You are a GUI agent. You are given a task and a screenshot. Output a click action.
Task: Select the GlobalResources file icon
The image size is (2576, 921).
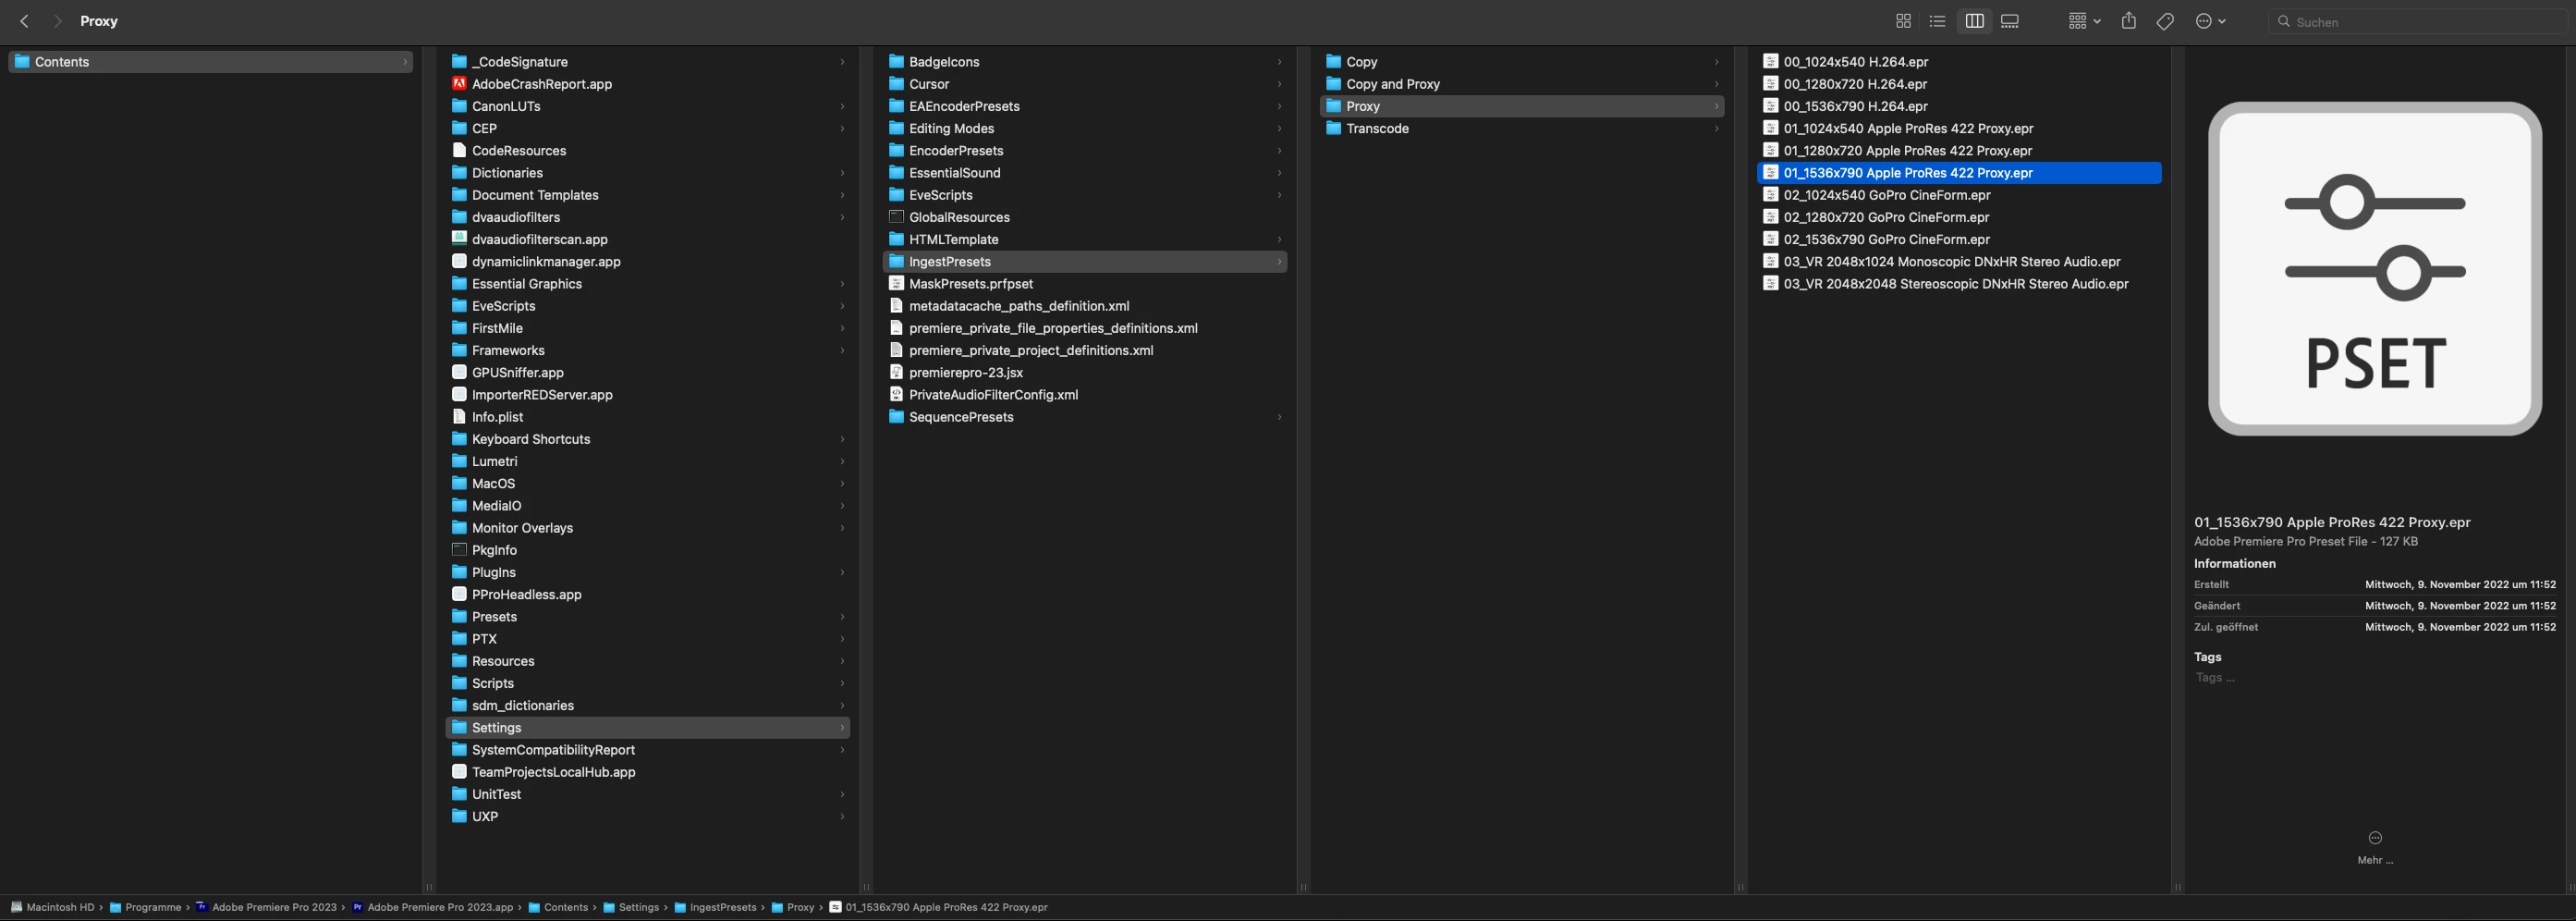tap(896, 217)
